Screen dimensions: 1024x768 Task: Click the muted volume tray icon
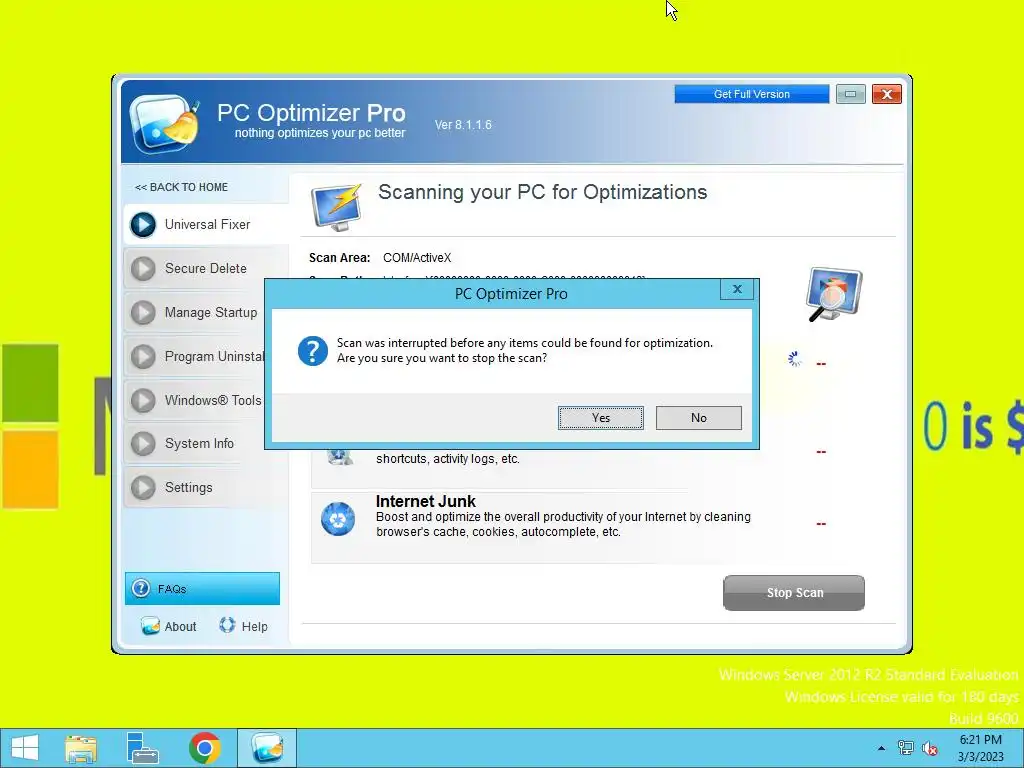pyautogui.click(x=930, y=748)
